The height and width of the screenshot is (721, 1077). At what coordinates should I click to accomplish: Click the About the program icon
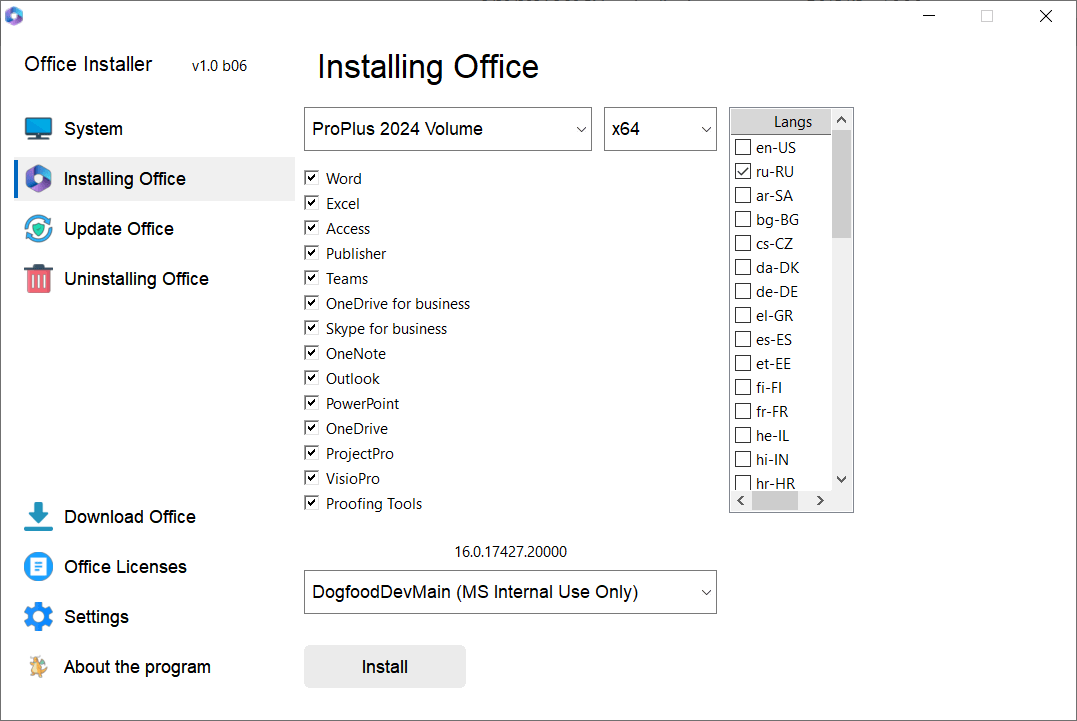click(x=38, y=667)
